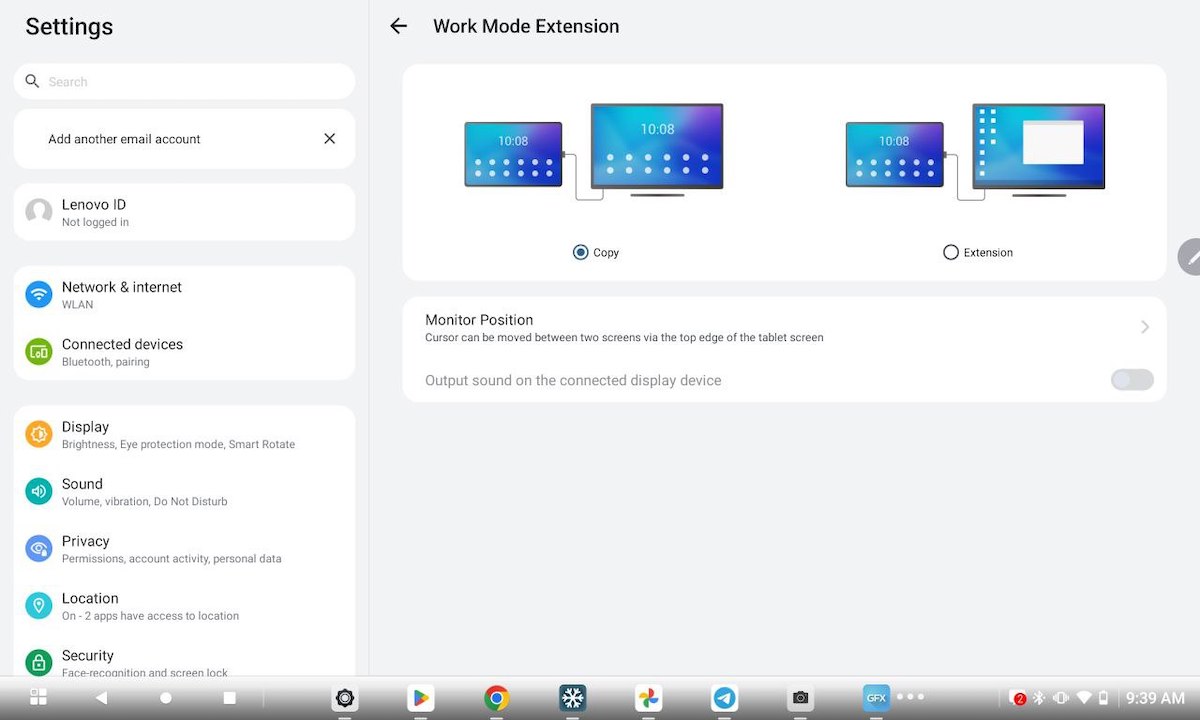Click the Extension mode illustration
1200x720 pixels.
point(975,151)
